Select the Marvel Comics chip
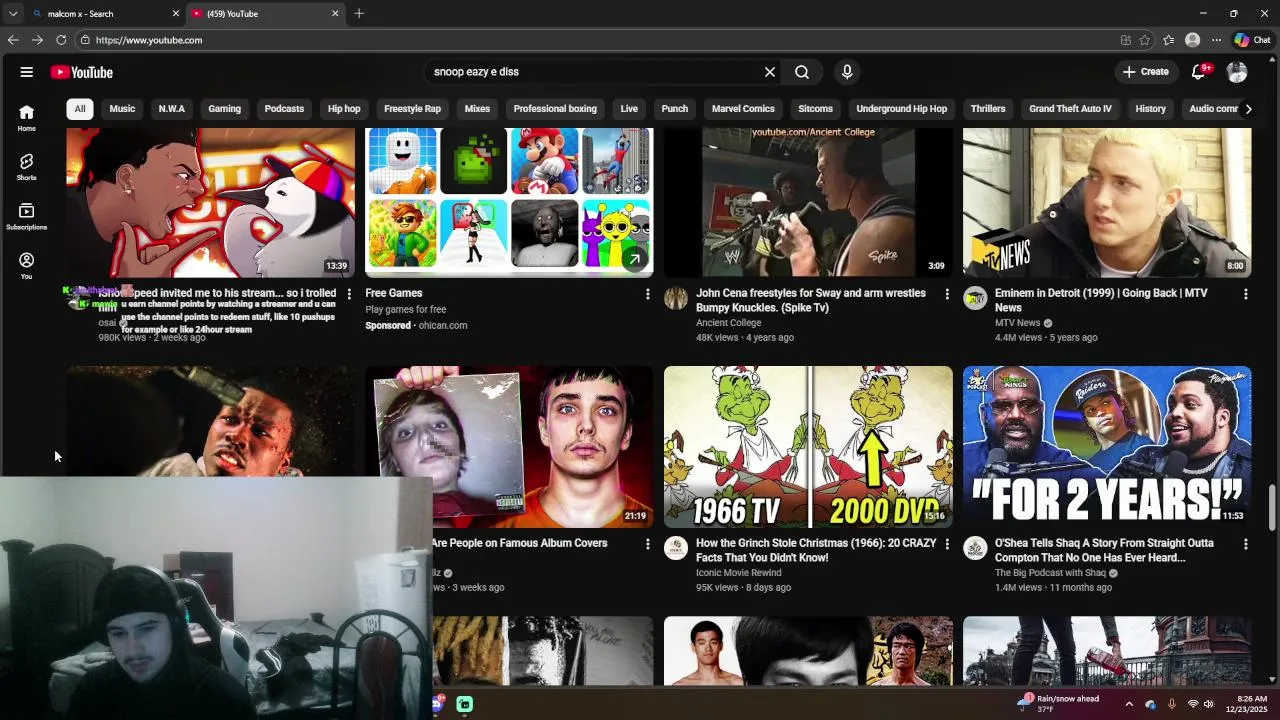Screen dimensions: 1280x720 pyautogui.click(x=743, y=109)
